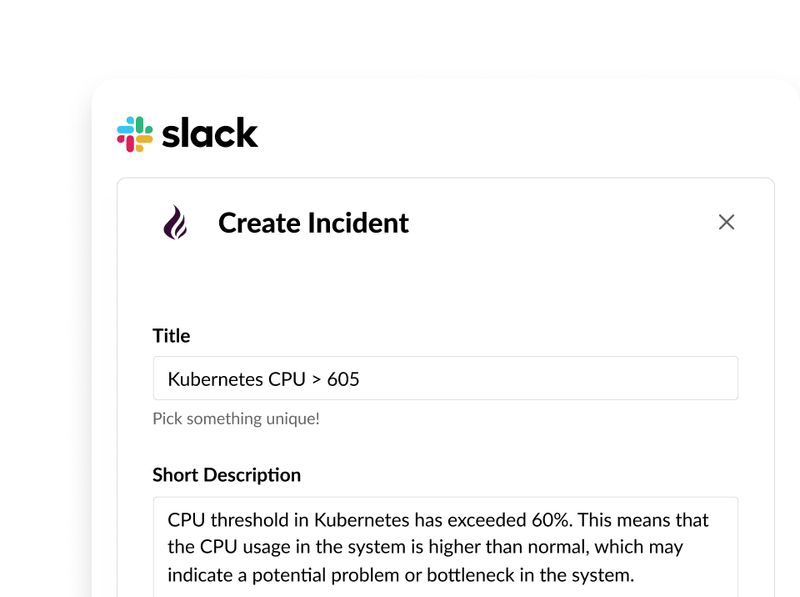Click the 'Pick something unique!' hint text
This screenshot has width=800, height=597.
coord(236,418)
